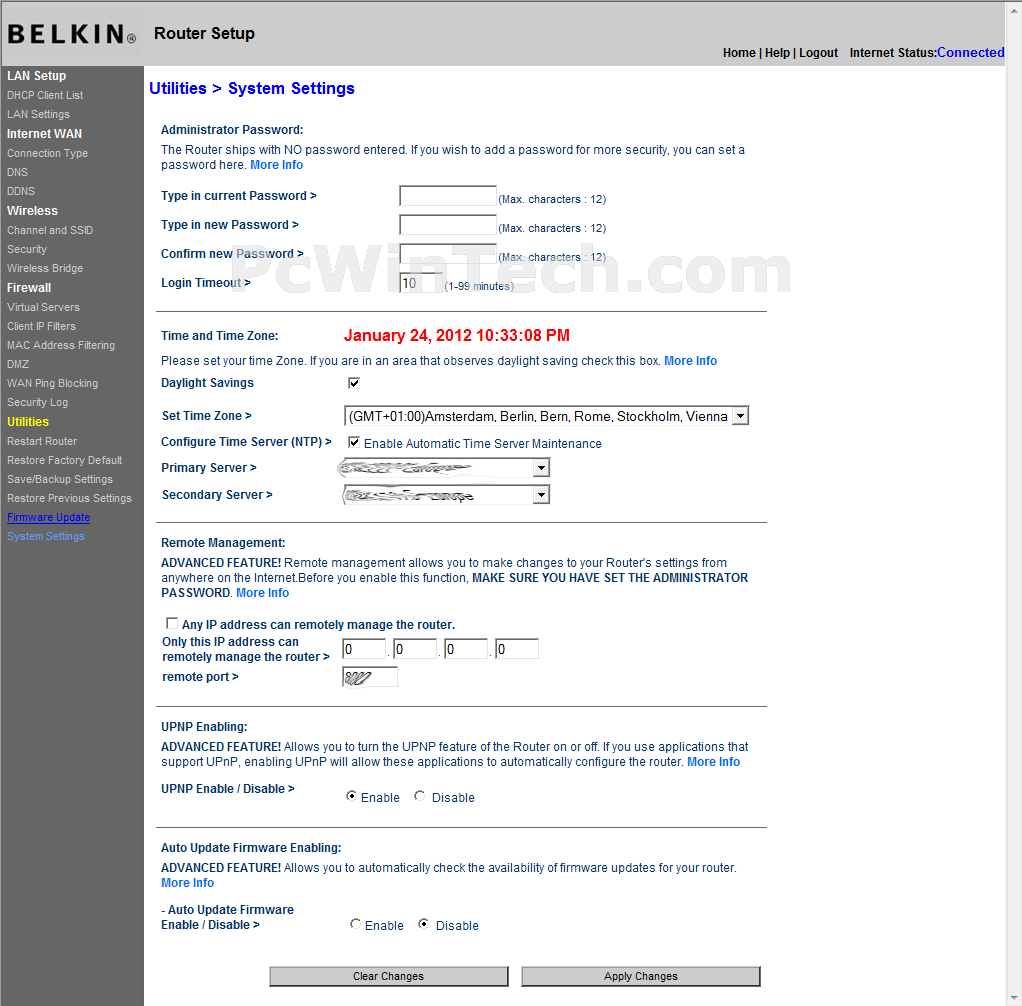Click More Info under Administrator Password

pos(276,165)
